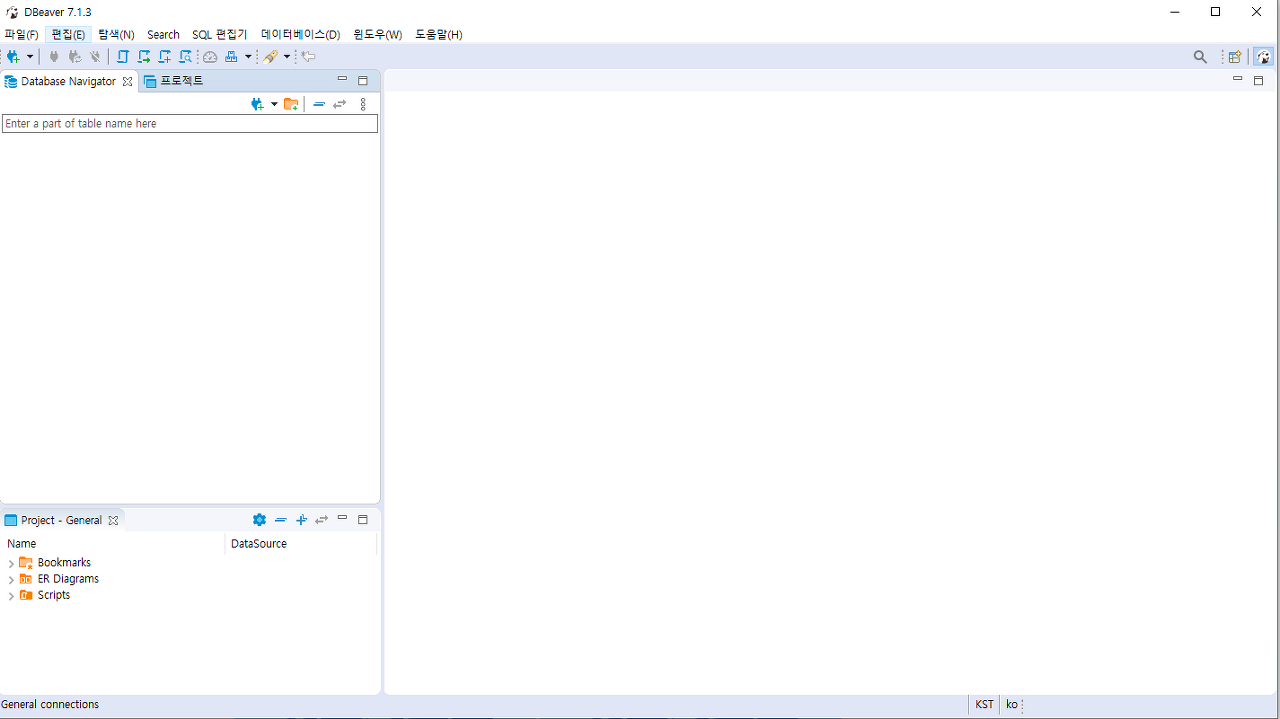Maximize the Project - General panel
This screenshot has height=719, width=1280.
[363, 519]
